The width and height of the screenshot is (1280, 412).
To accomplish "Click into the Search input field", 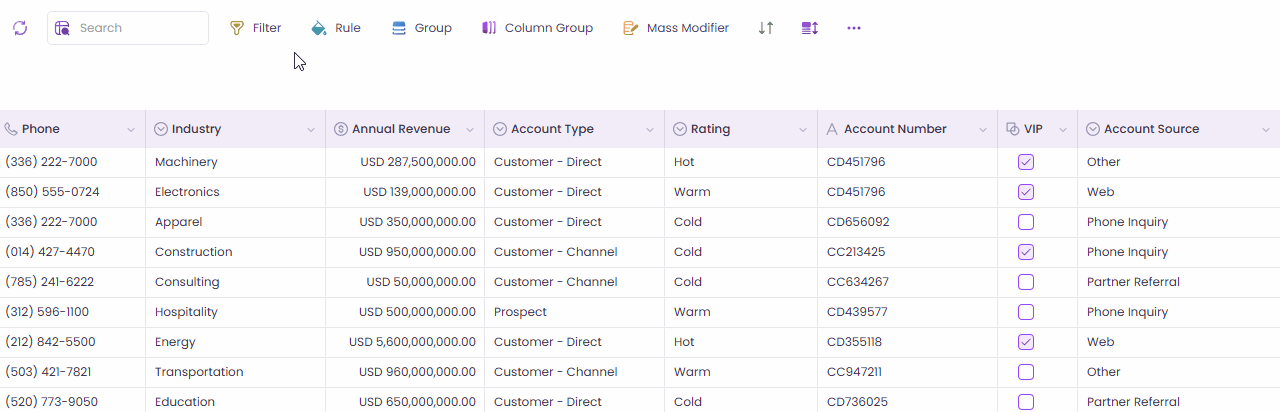I will (140, 28).
